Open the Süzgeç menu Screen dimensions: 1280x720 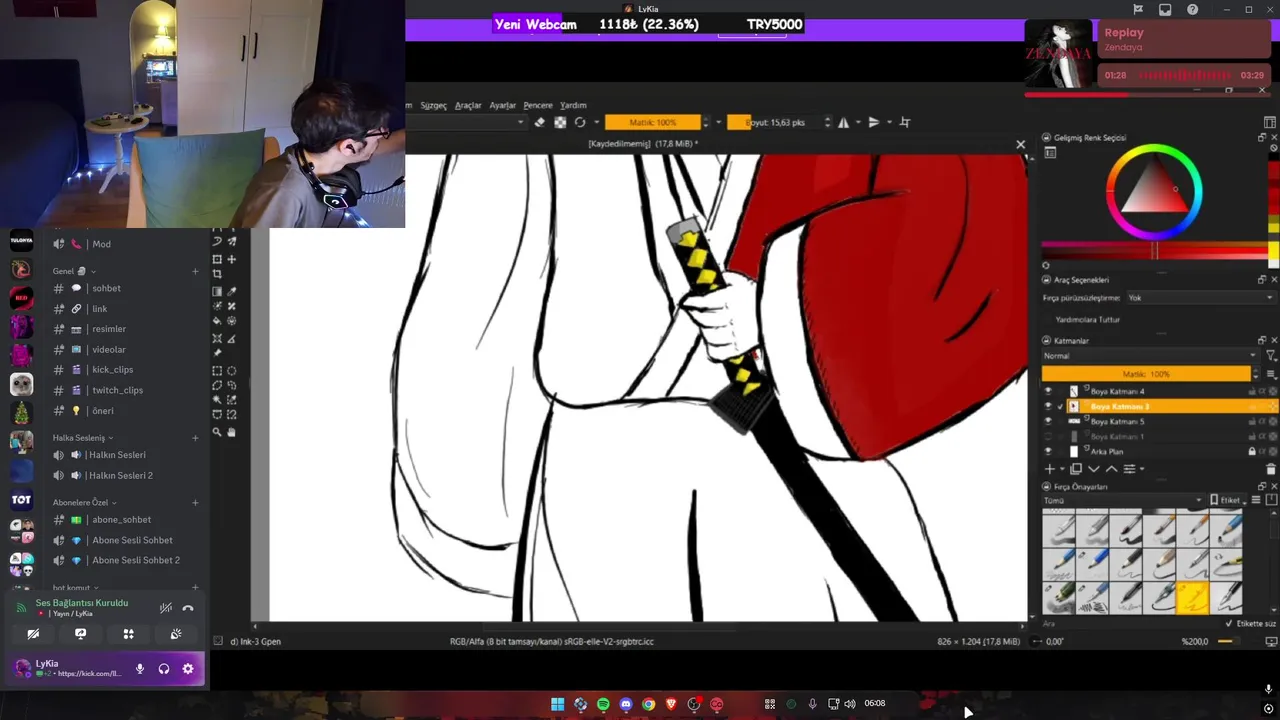[x=433, y=105]
